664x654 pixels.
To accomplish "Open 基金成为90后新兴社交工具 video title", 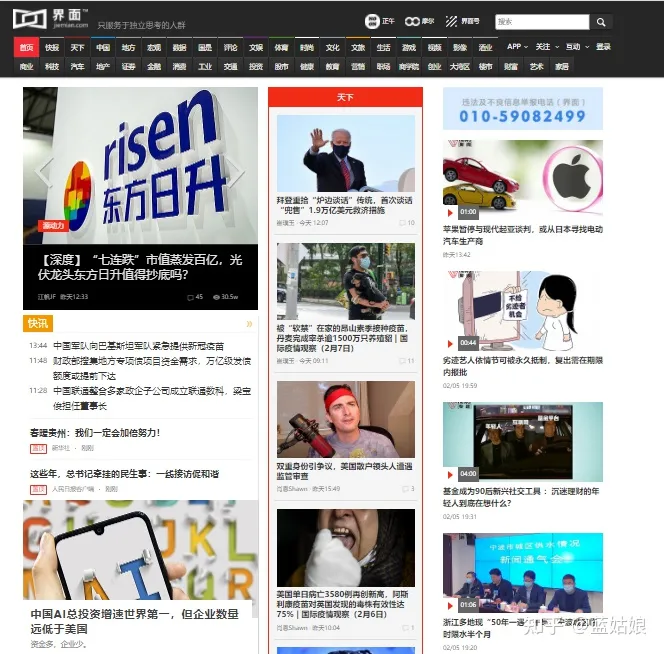I will (521, 497).
